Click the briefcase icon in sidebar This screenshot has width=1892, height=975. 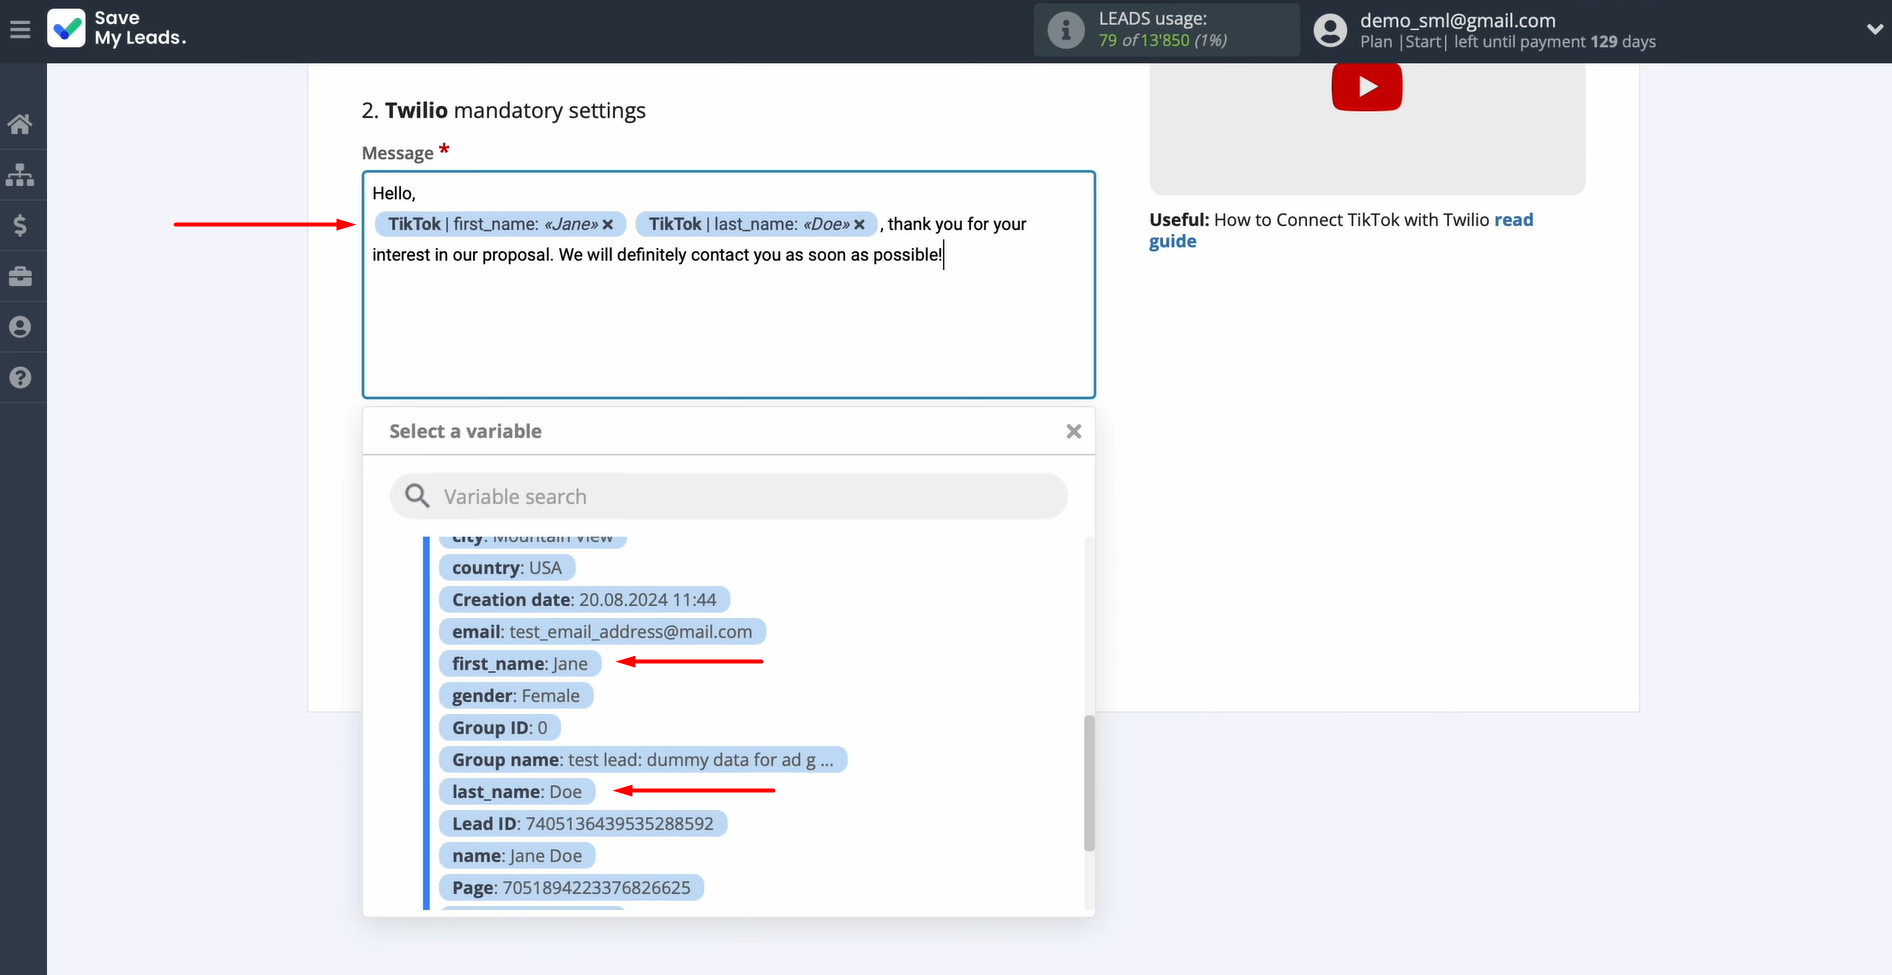20,277
